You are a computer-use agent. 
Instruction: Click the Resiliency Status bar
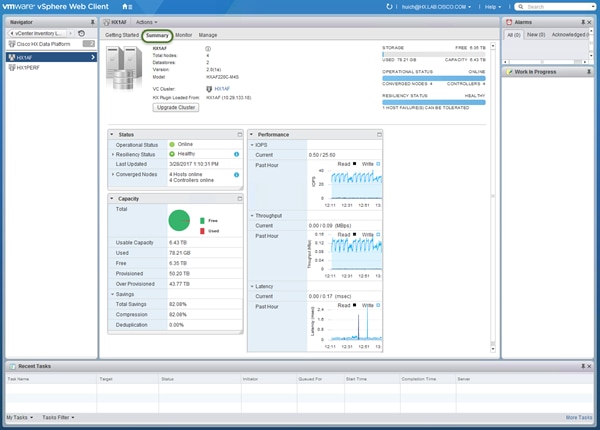(434, 102)
